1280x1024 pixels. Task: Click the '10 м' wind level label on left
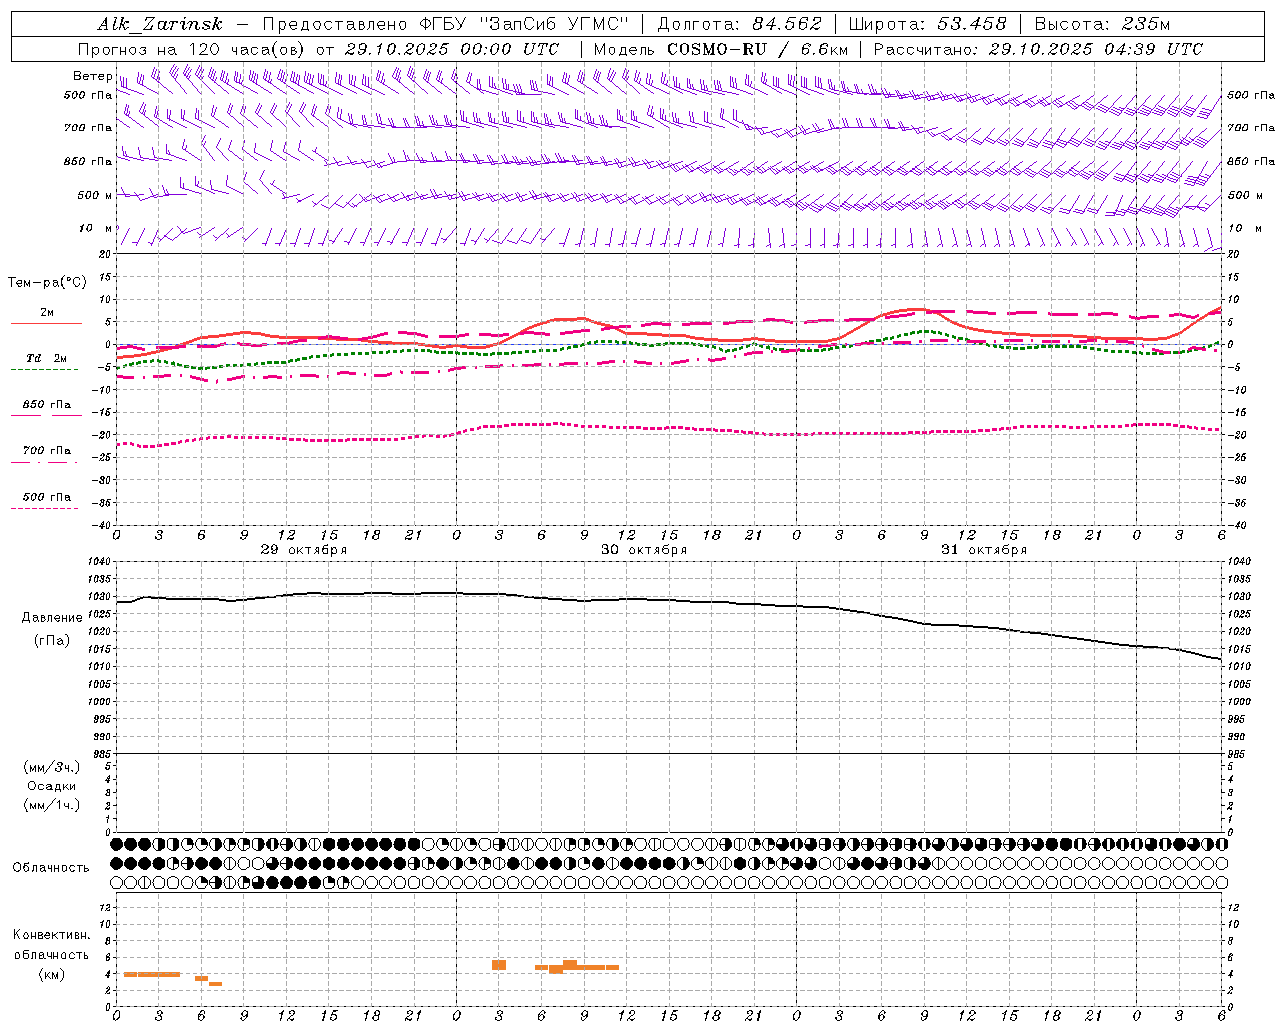pyautogui.click(x=96, y=228)
